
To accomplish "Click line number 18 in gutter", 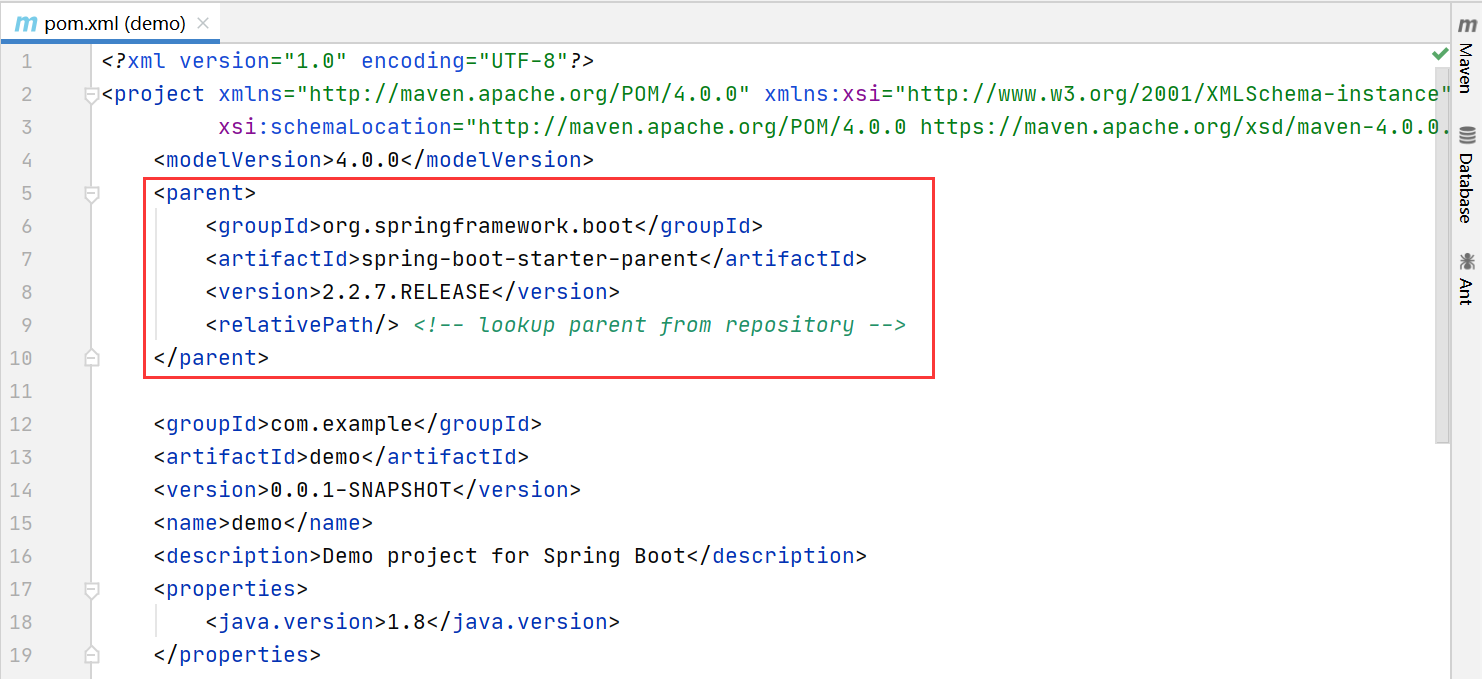I will tap(21, 622).
